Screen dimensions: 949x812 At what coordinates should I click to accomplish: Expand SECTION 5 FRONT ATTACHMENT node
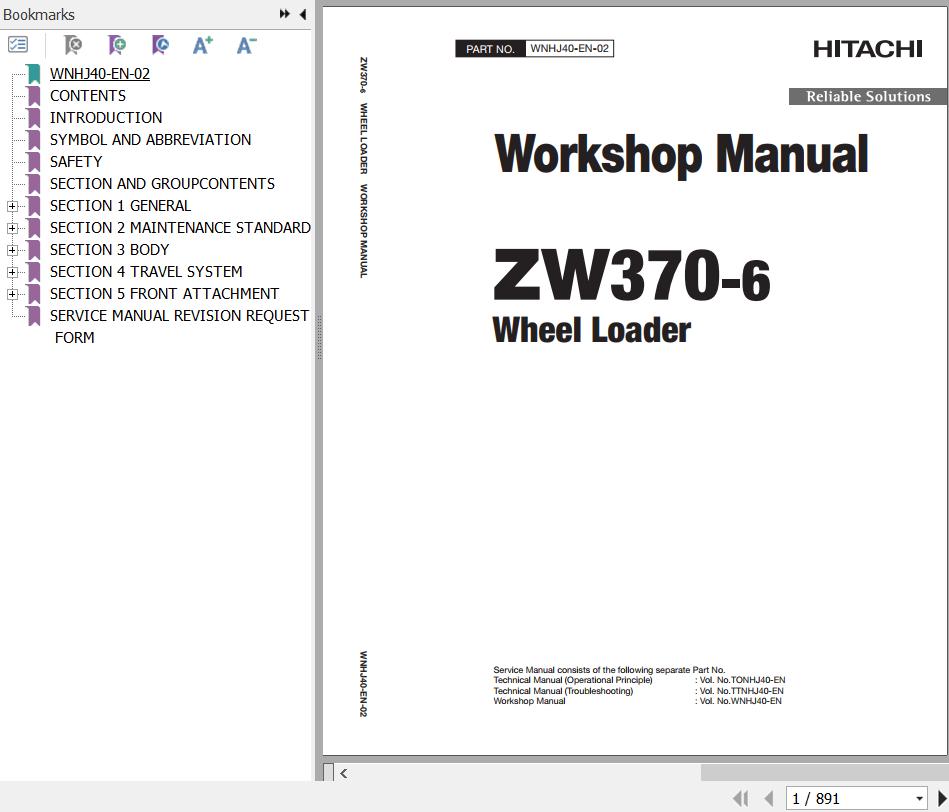pos(12,294)
